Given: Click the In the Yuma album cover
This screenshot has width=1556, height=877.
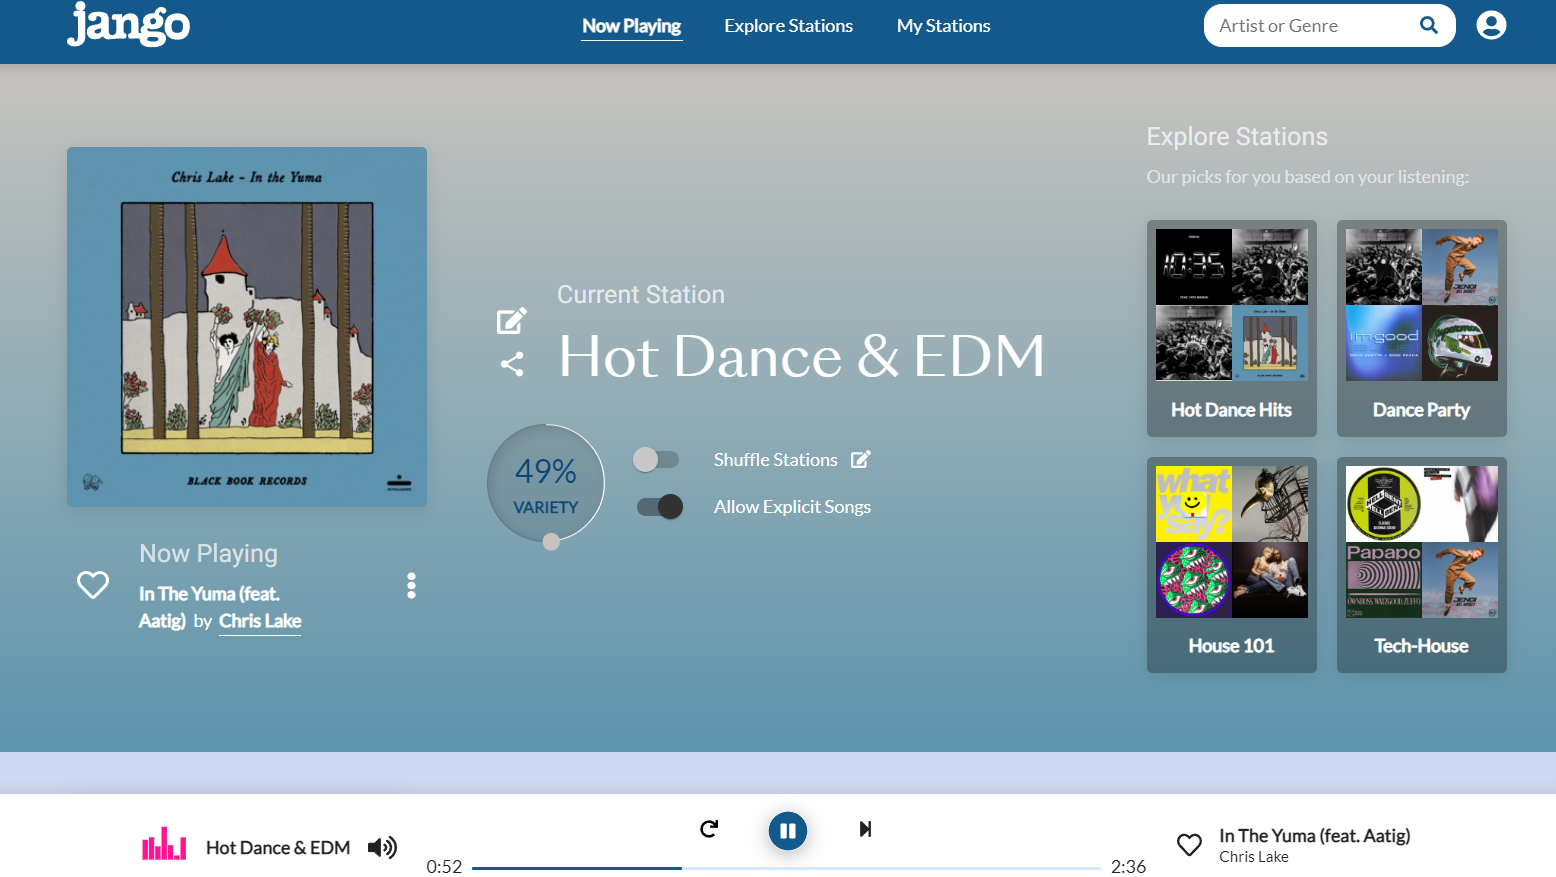Looking at the screenshot, I should pyautogui.click(x=247, y=327).
